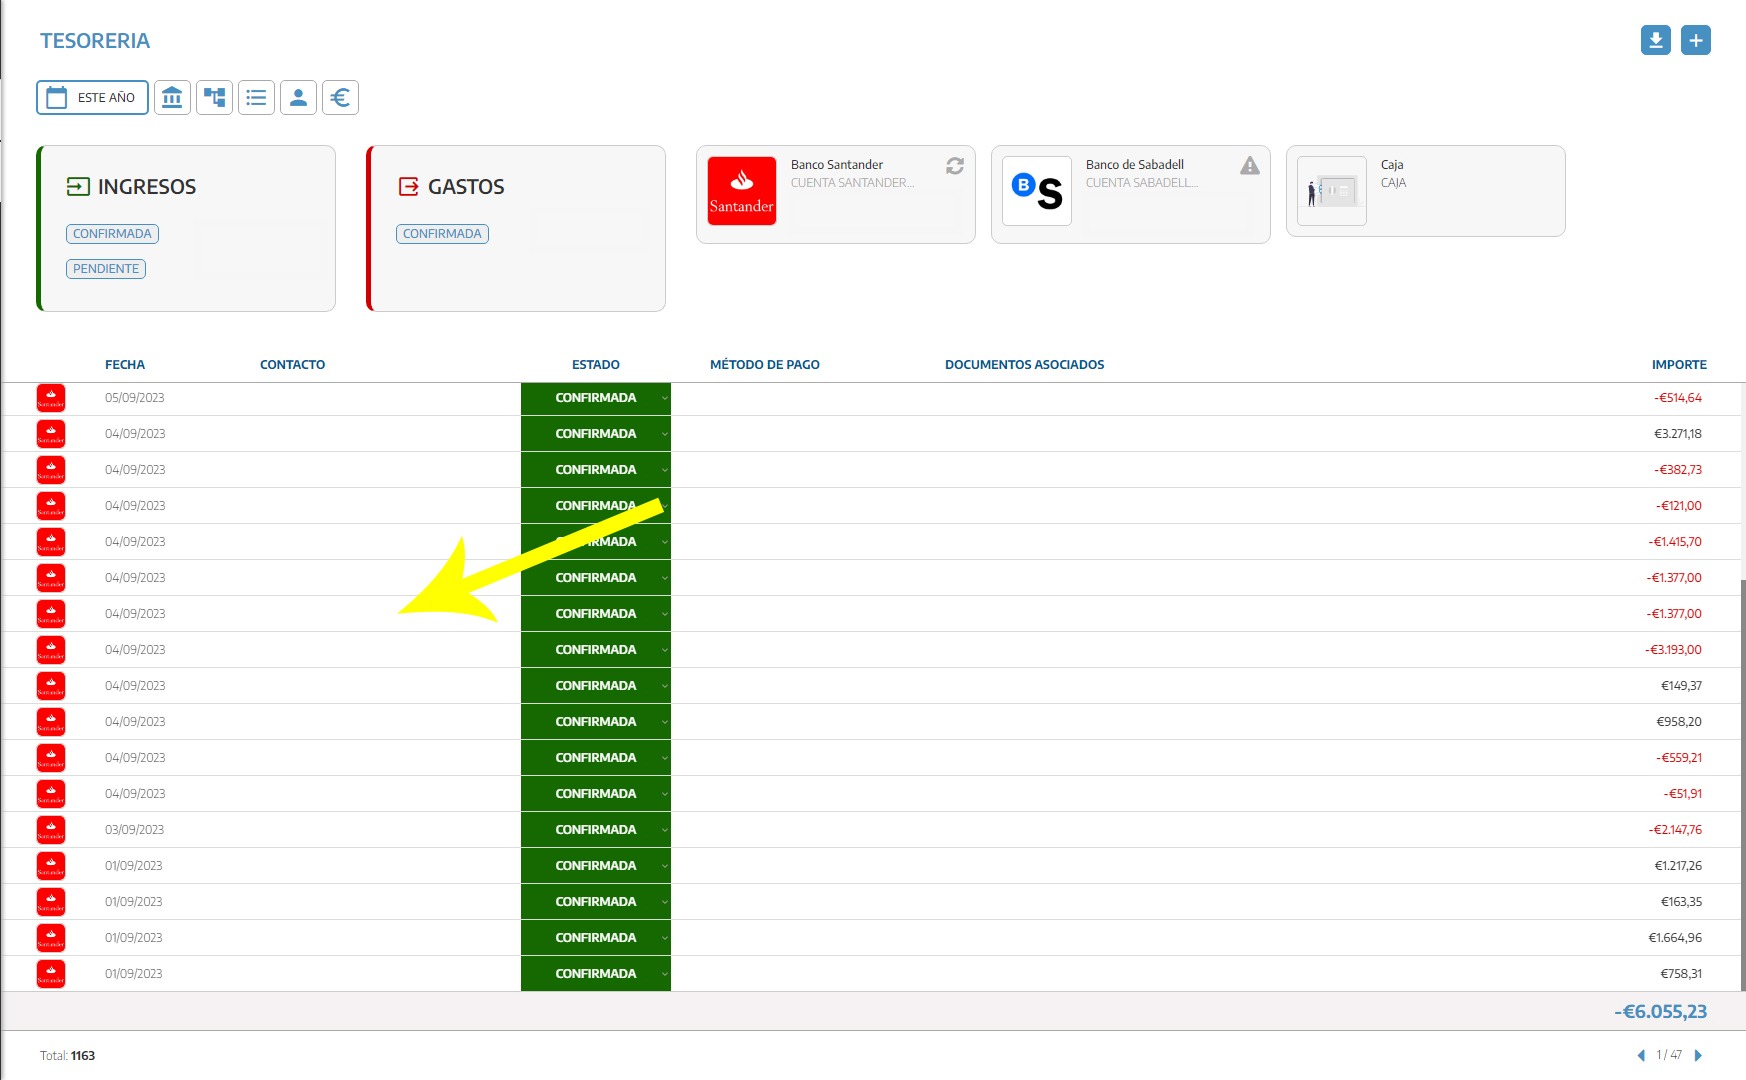Toggle CONFIRMADA filter under INGRESOS
1746x1080 pixels.
coord(112,234)
